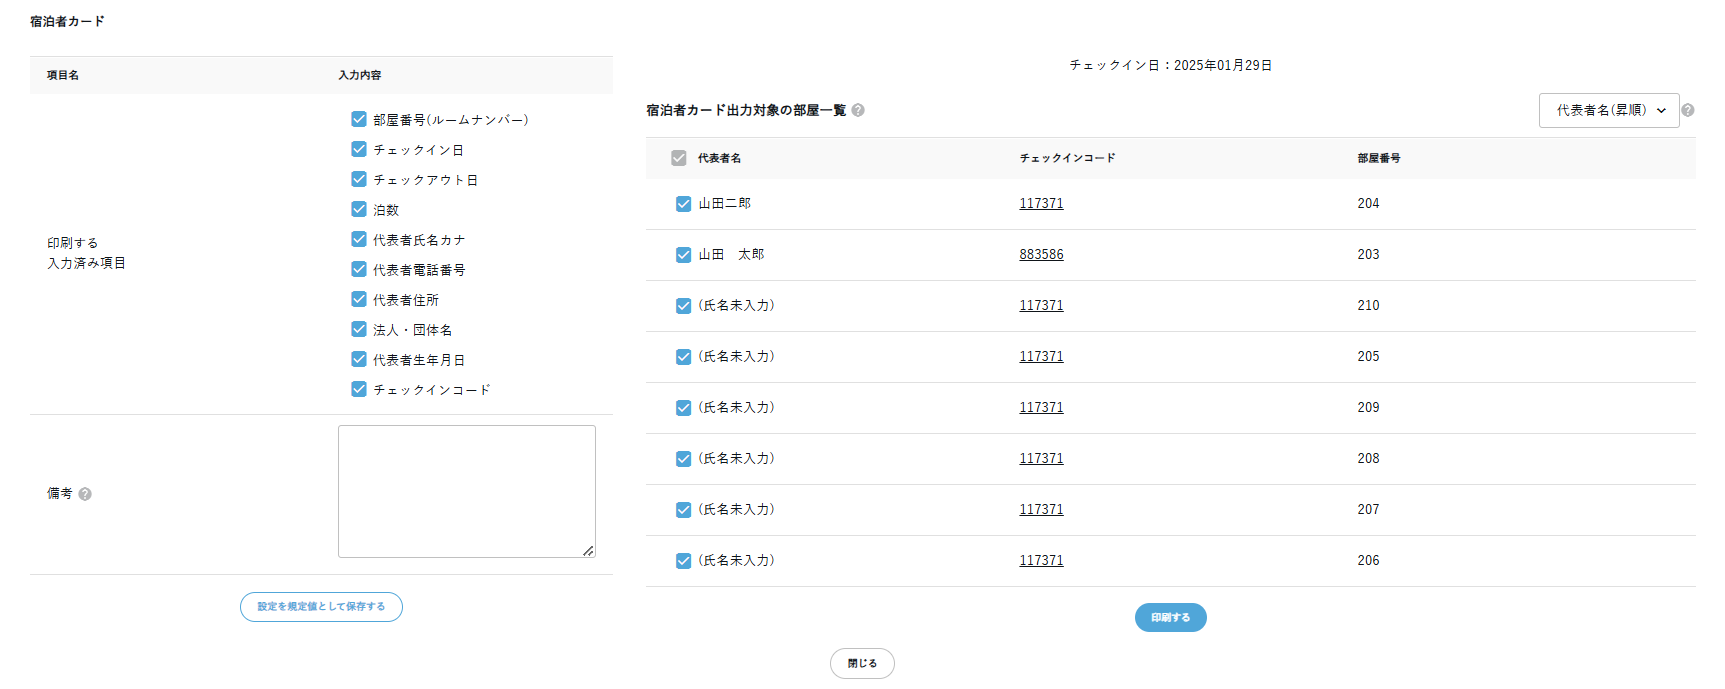1725x689 pixels.
Task: Uncheck the row for room 206
Action: (x=683, y=561)
